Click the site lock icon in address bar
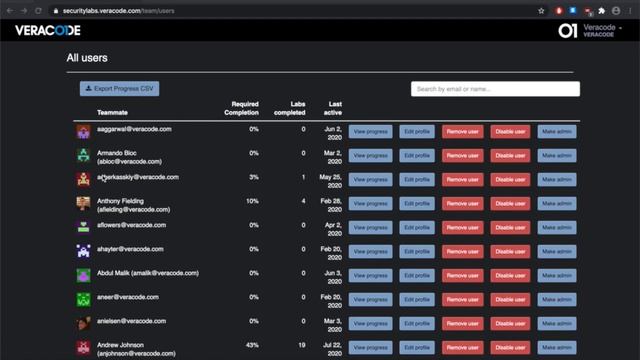 click(x=56, y=11)
